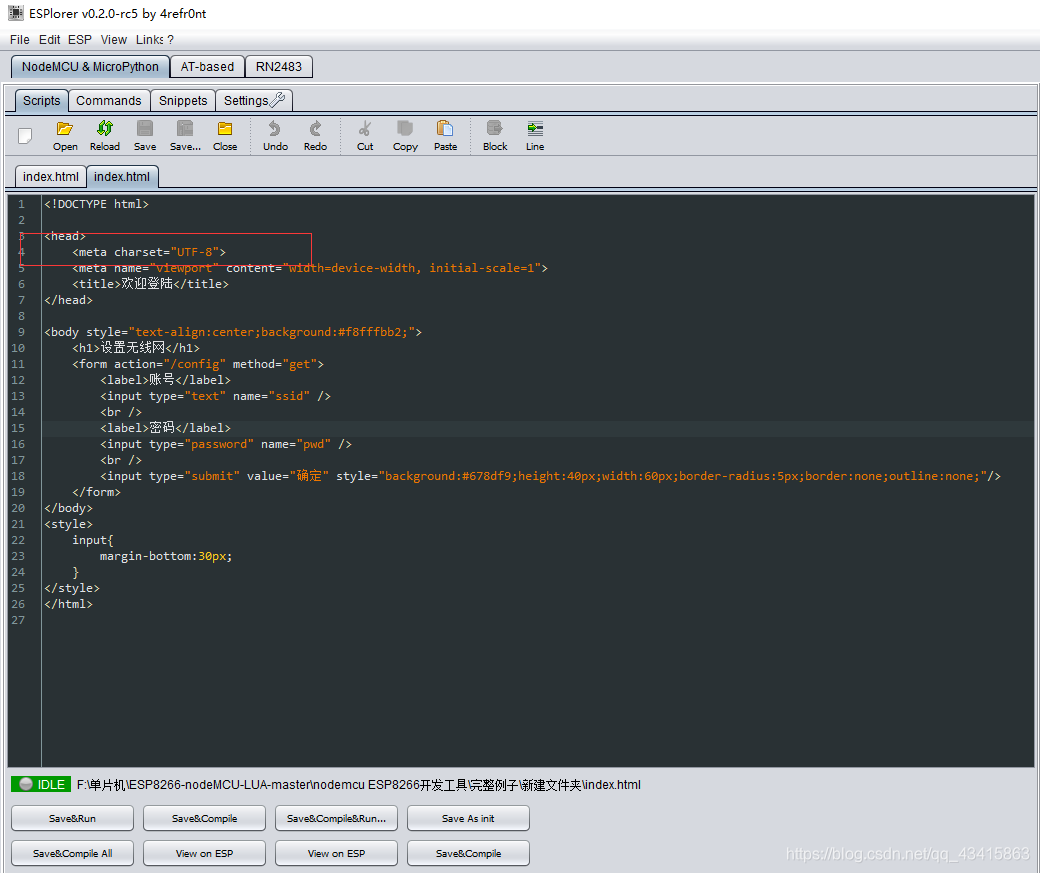Open the Settings tab with wrench icon
Image resolution: width=1040 pixels, height=873 pixels.
253,100
